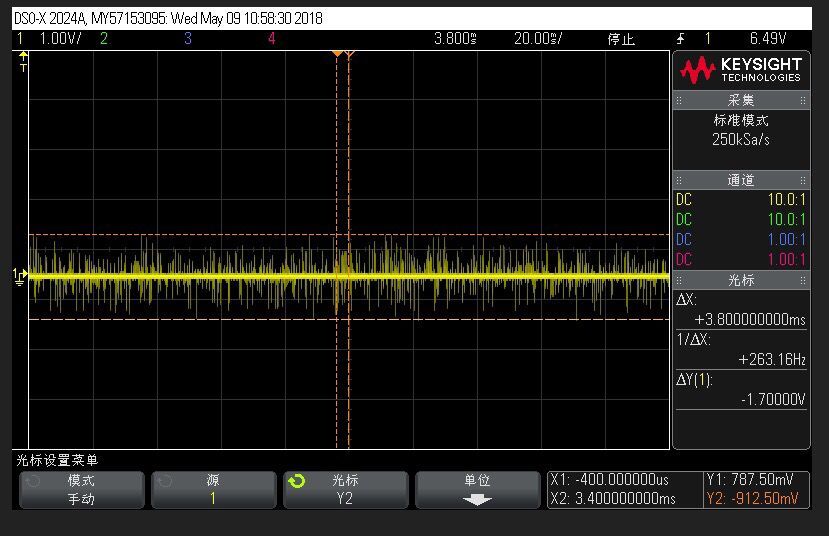Open the 源 source softkey
The width and height of the screenshot is (829, 536).
[x=213, y=490]
